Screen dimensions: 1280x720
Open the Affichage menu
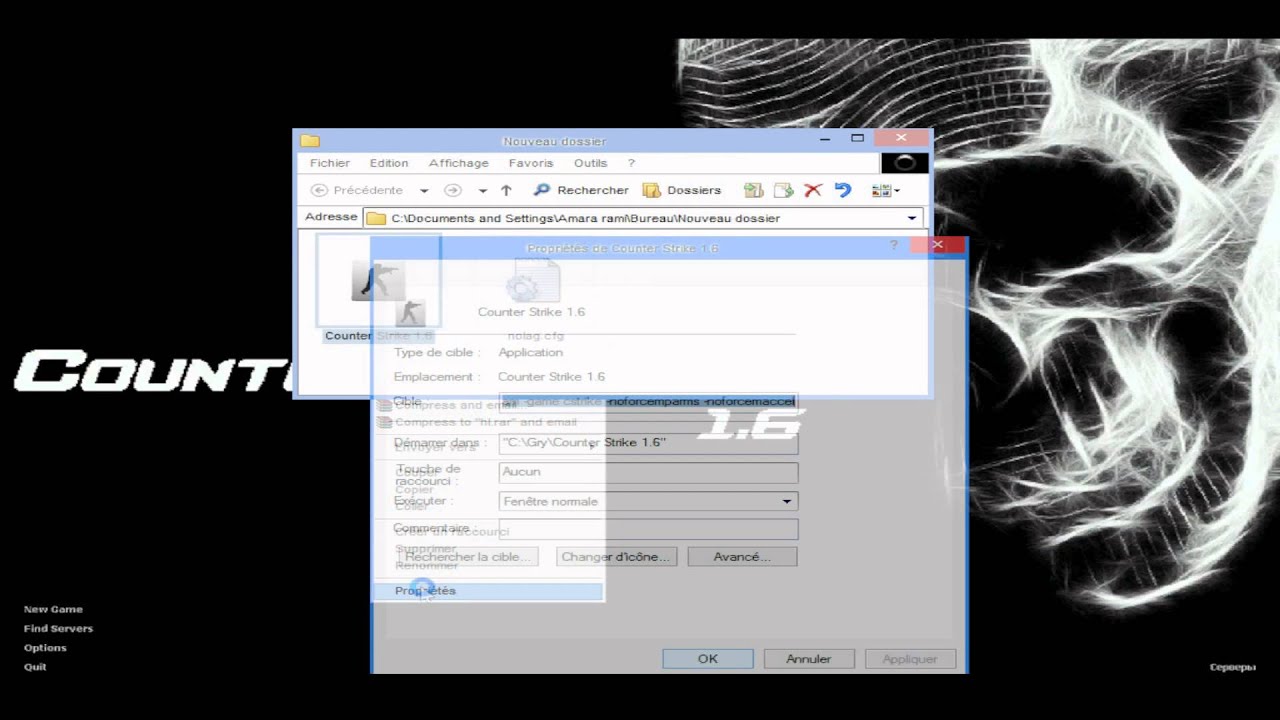[459, 163]
